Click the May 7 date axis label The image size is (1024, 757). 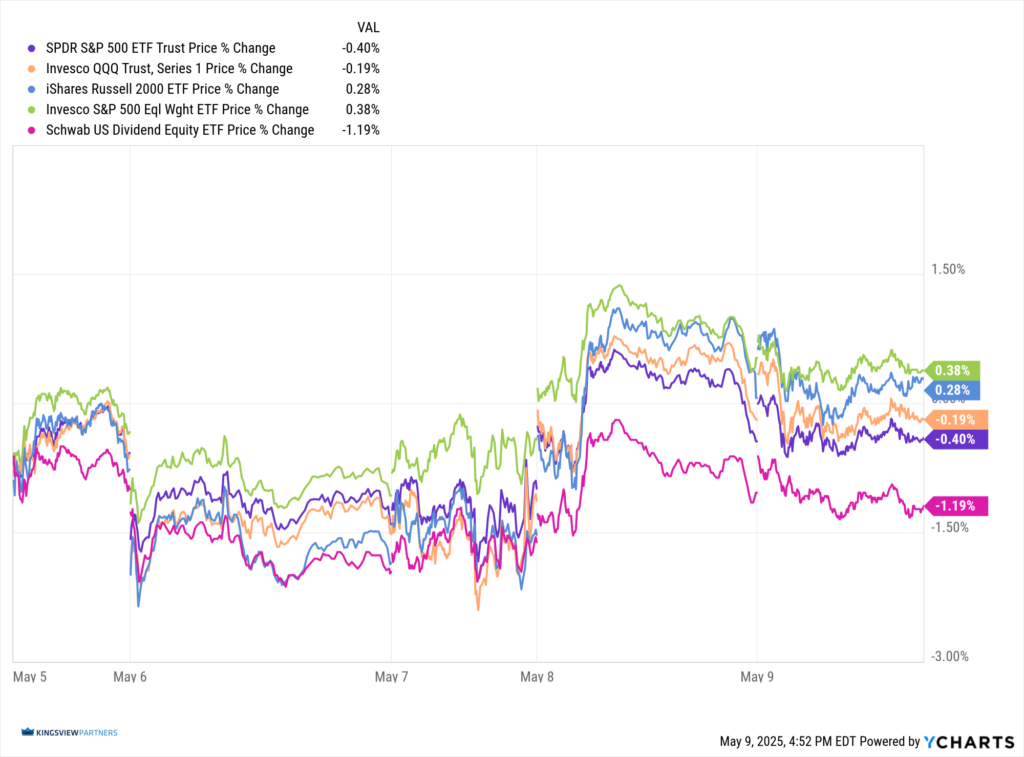392,677
